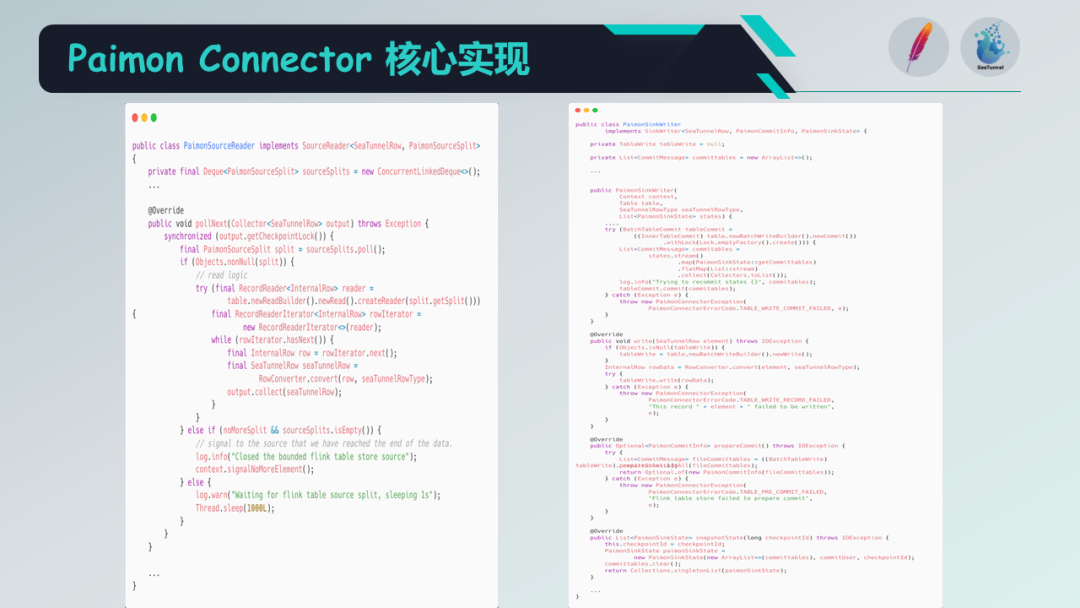Click the '// signal to the source' comment
The height and width of the screenshot is (608, 1080).
click(x=324, y=443)
